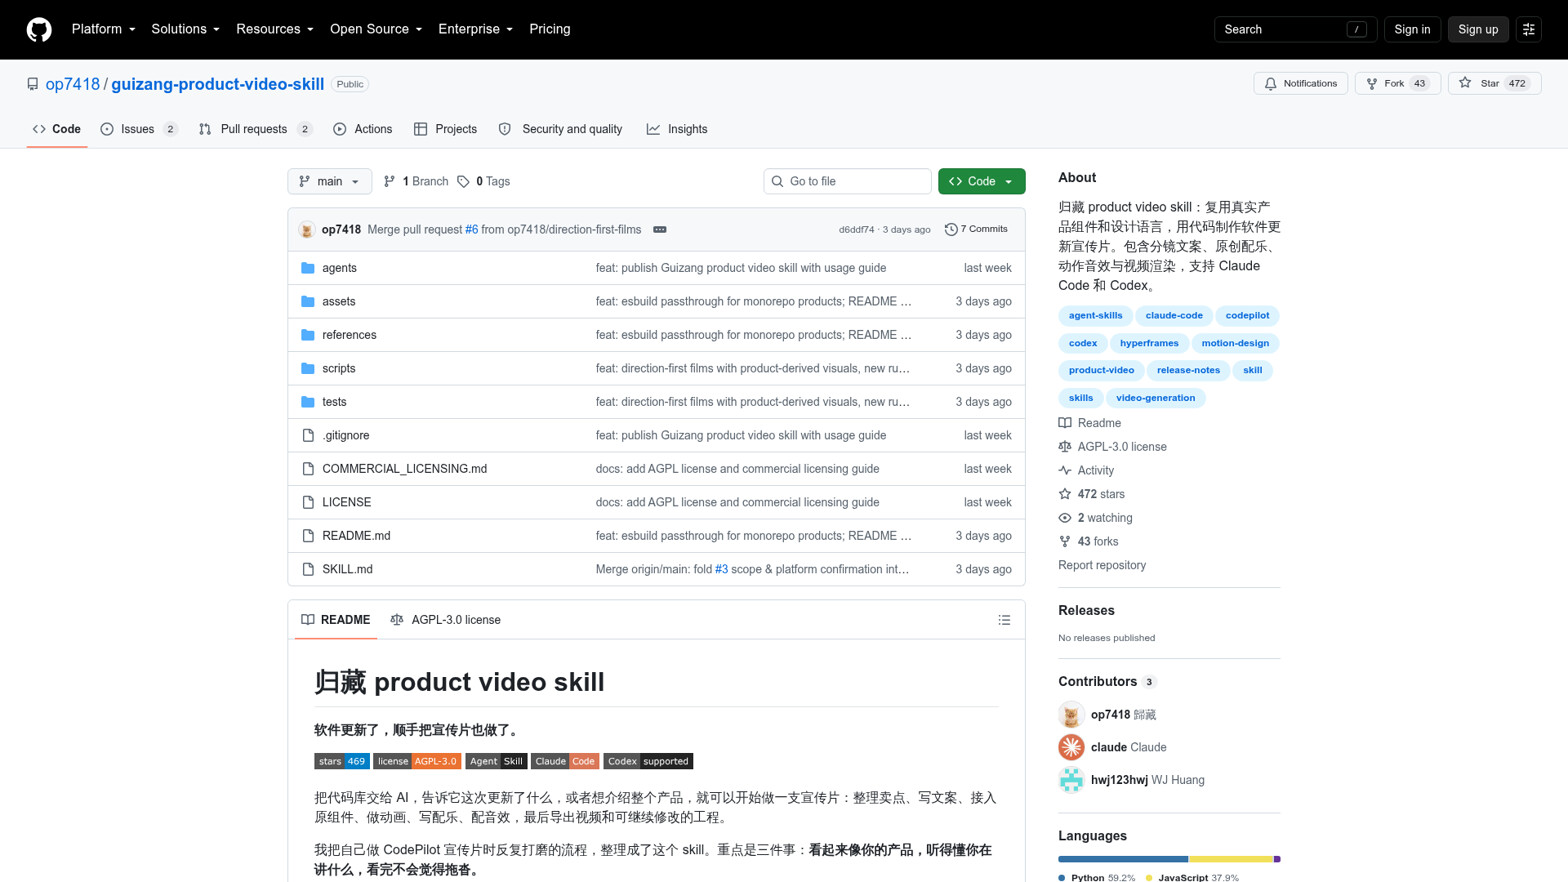The image size is (1568, 882).
Task: Click the Sign up button
Action: coord(1477,29)
